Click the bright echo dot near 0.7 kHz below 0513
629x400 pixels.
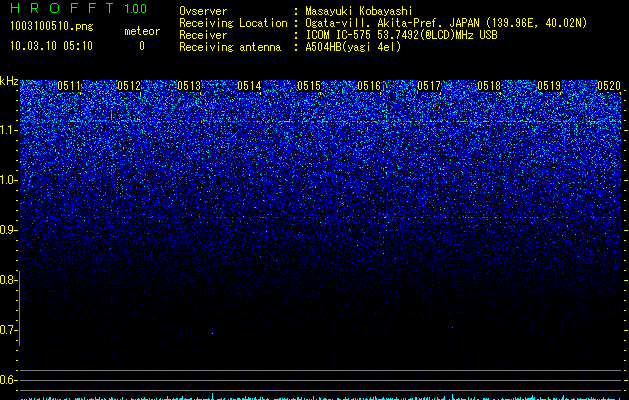[x=212, y=333]
